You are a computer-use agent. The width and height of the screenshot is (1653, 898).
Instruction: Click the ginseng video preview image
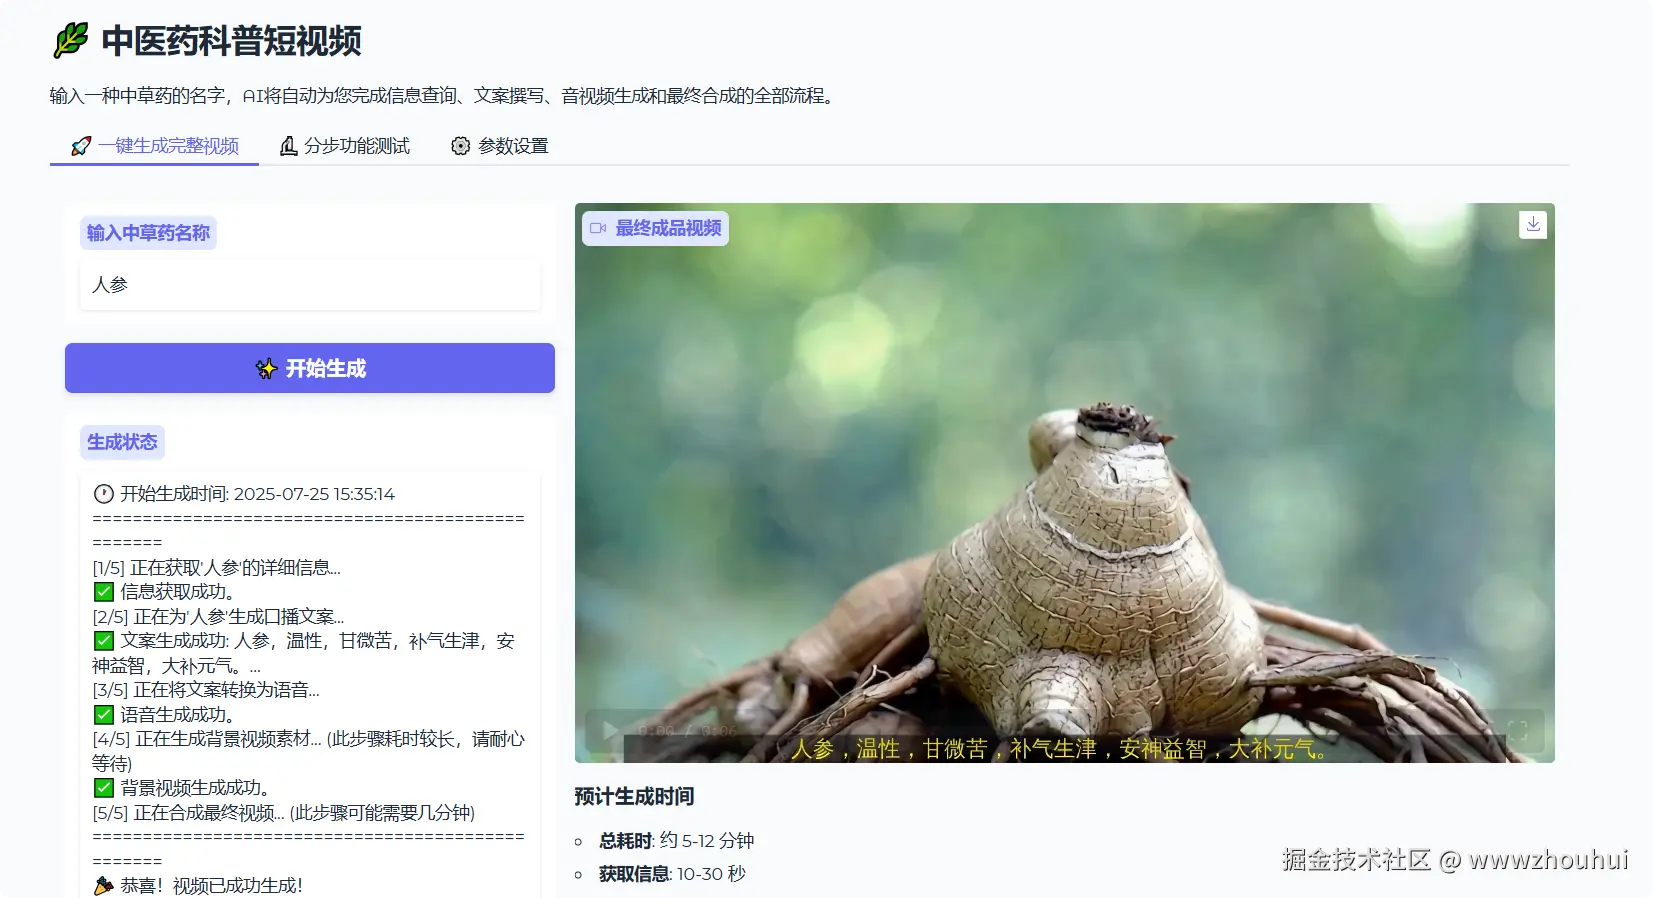coord(1065,483)
